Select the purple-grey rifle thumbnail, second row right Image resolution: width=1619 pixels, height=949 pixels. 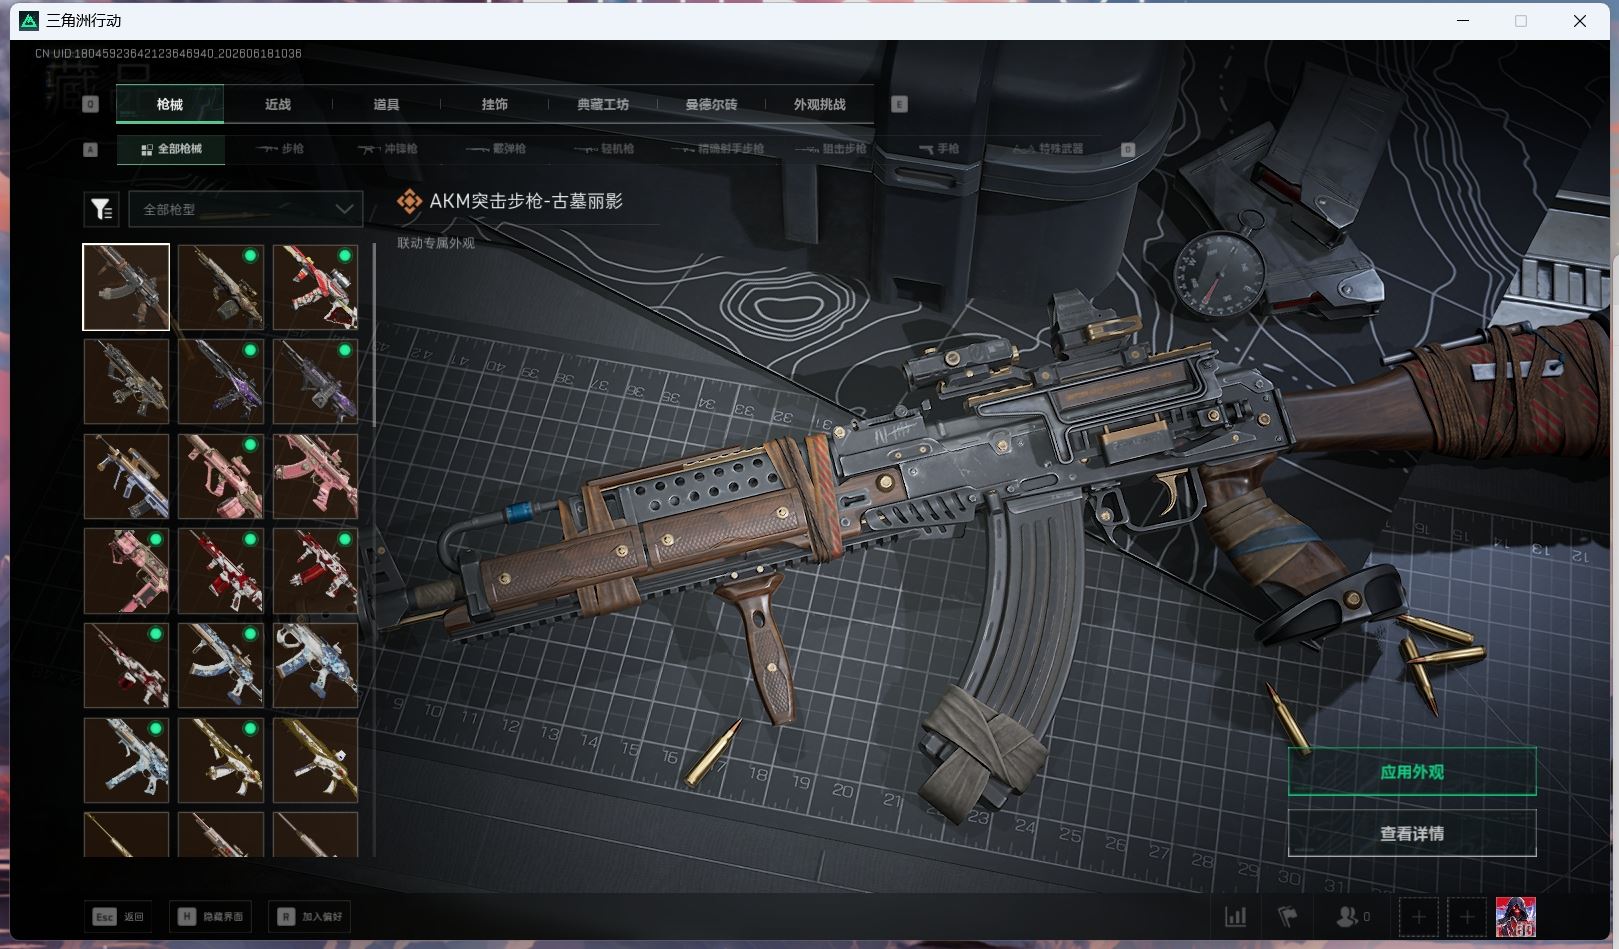(315, 381)
